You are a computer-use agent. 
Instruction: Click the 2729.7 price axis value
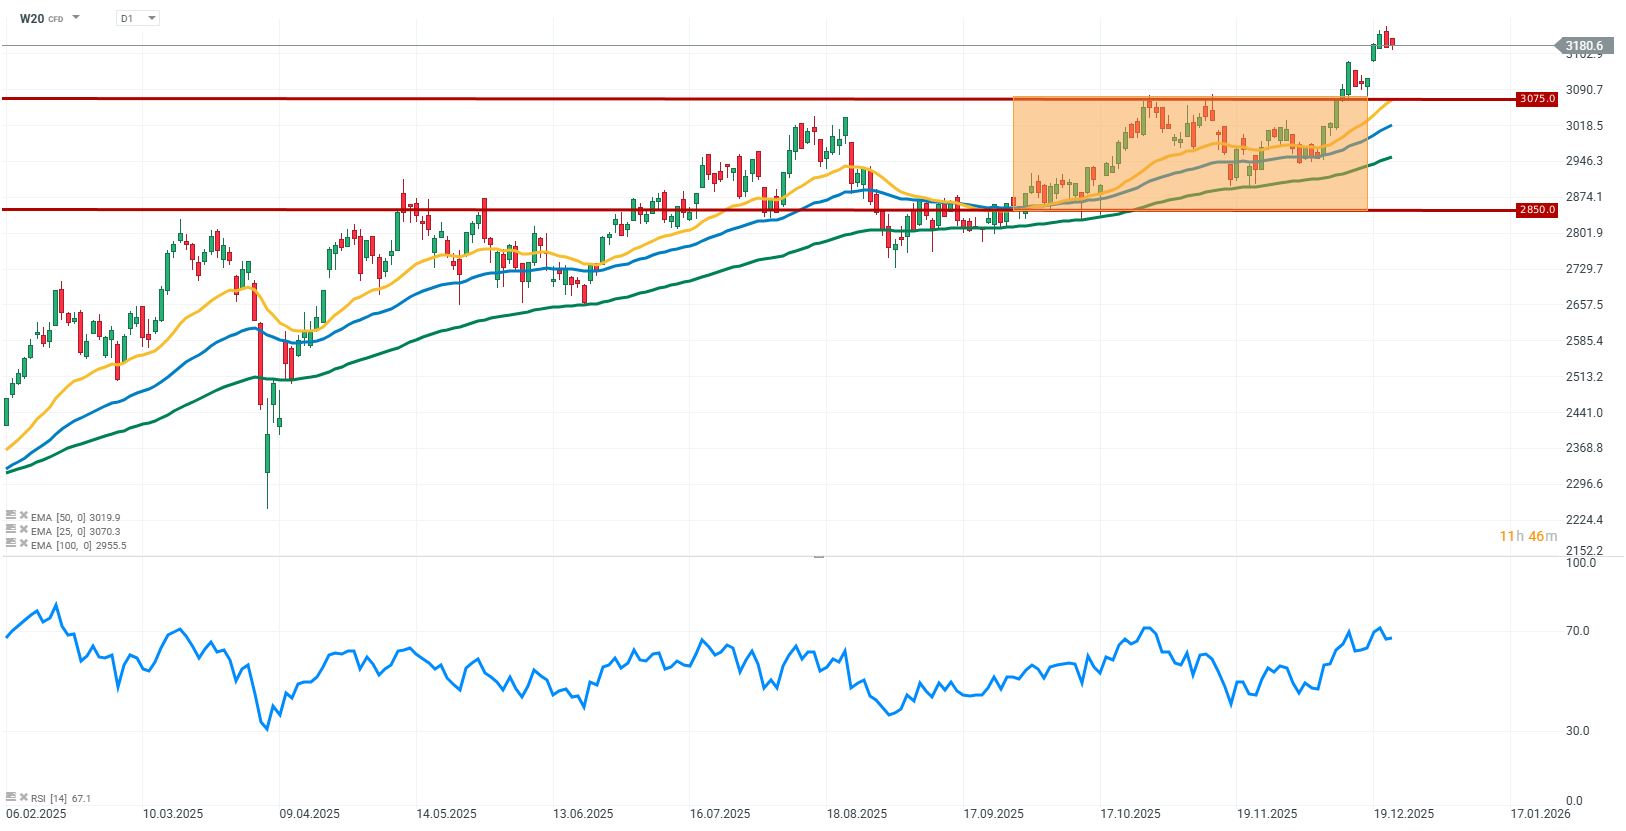pyautogui.click(x=1584, y=269)
